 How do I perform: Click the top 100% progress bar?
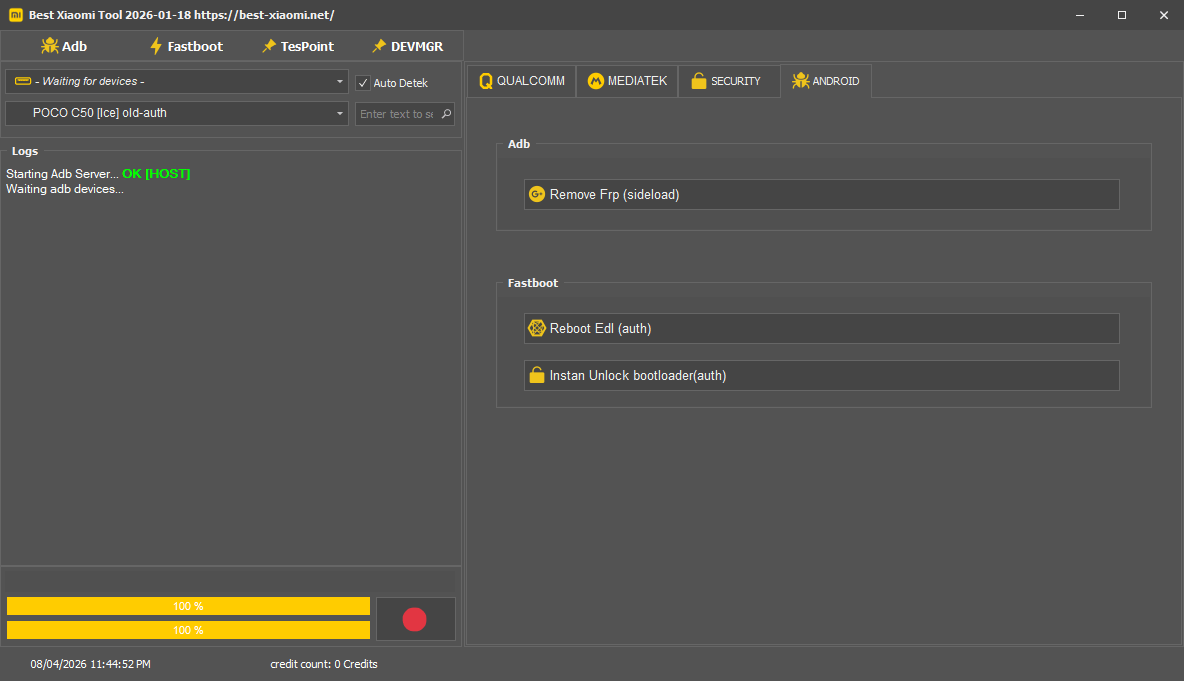point(188,606)
